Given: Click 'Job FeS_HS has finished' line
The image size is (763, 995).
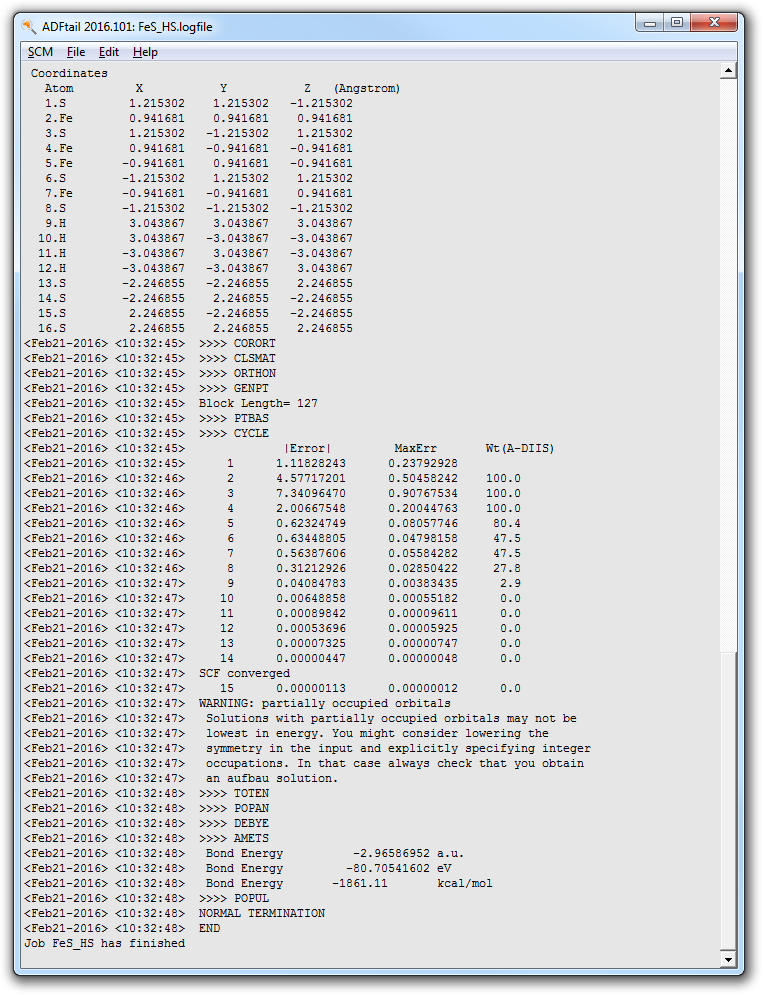Looking at the screenshot, I should pos(105,944).
